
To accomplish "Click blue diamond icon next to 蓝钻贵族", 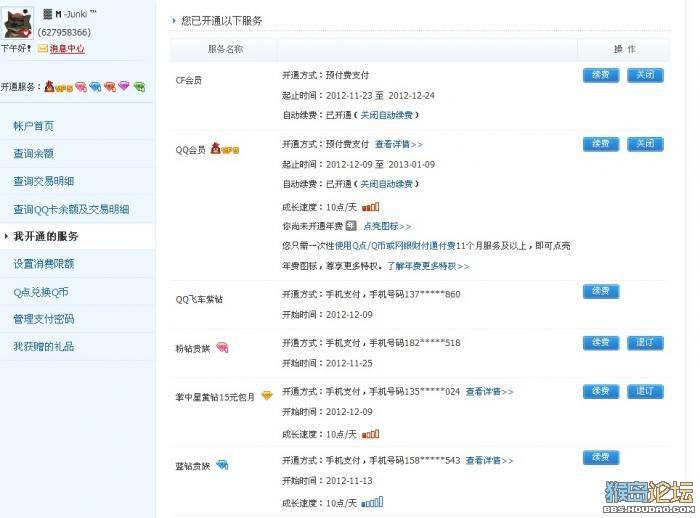I will click(x=222, y=465).
